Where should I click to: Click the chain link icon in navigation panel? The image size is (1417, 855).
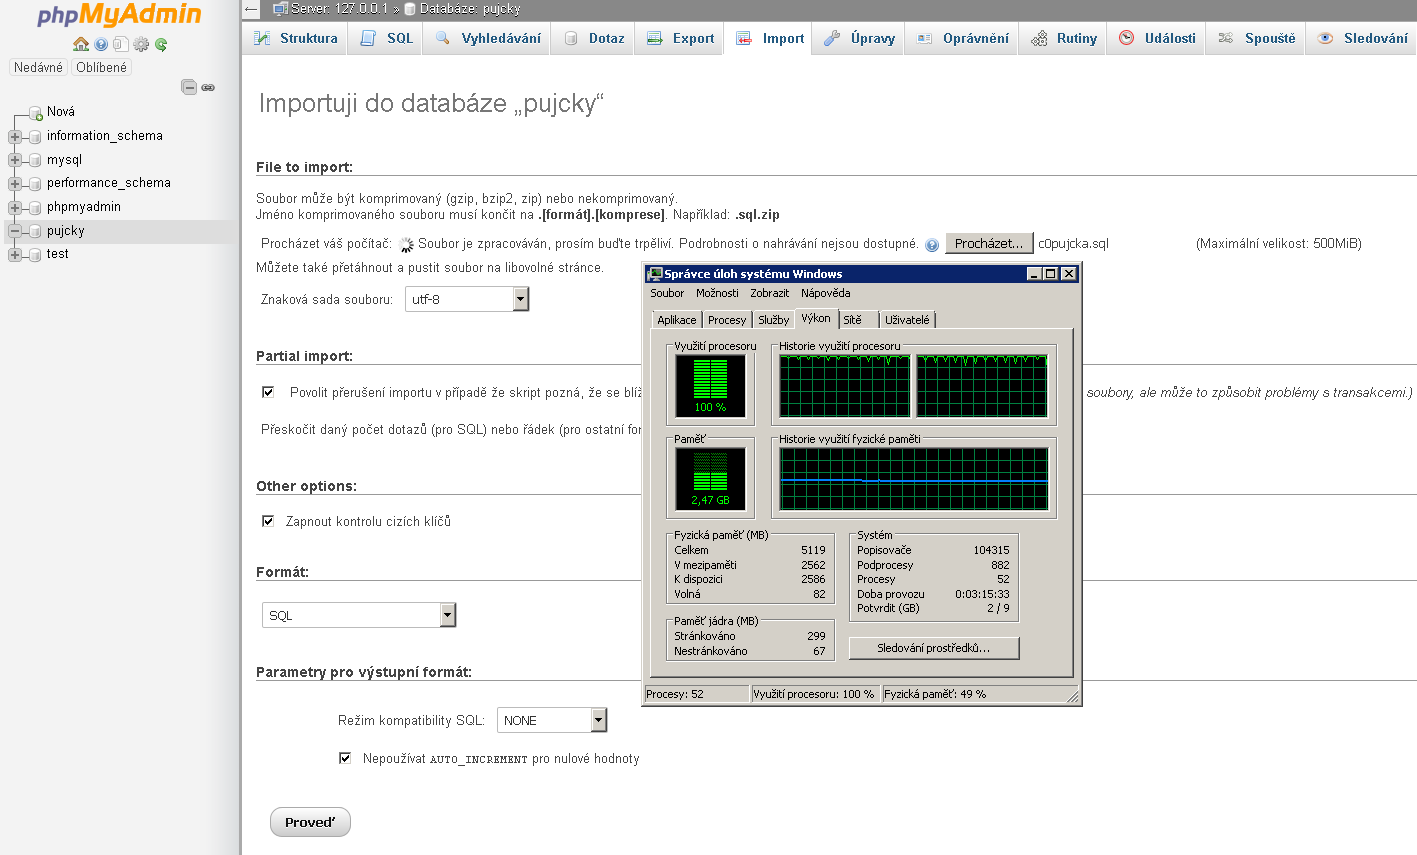pyautogui.click(x=208, y=88)
